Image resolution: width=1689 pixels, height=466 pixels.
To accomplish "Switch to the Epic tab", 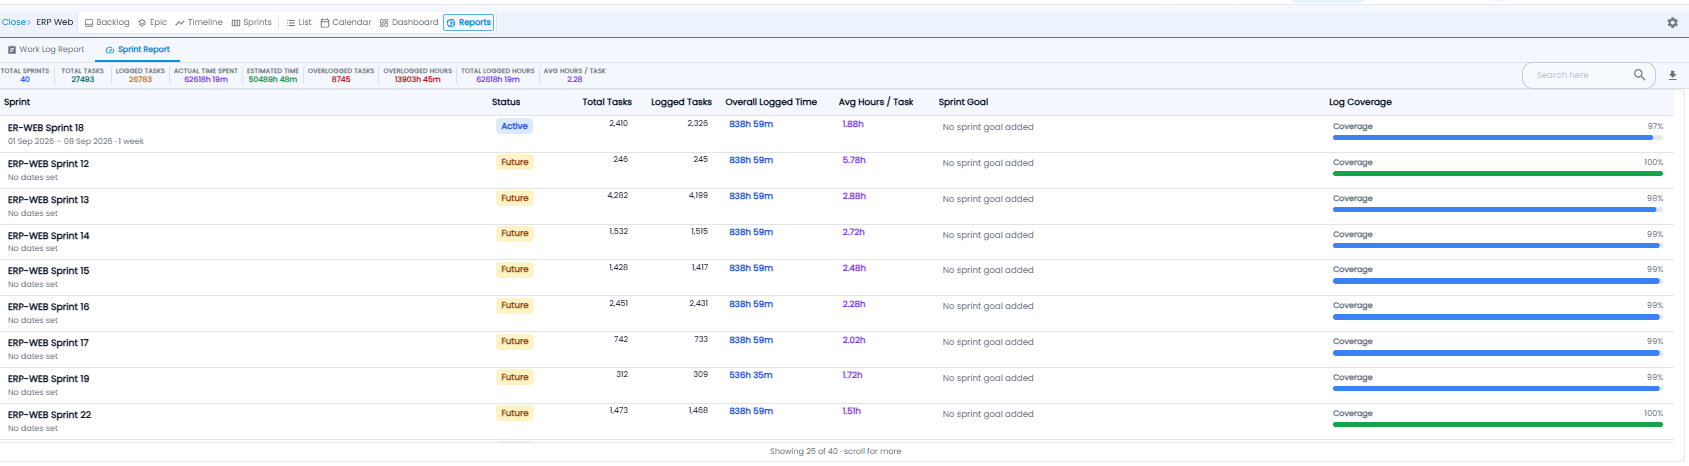I will (152, 22).
